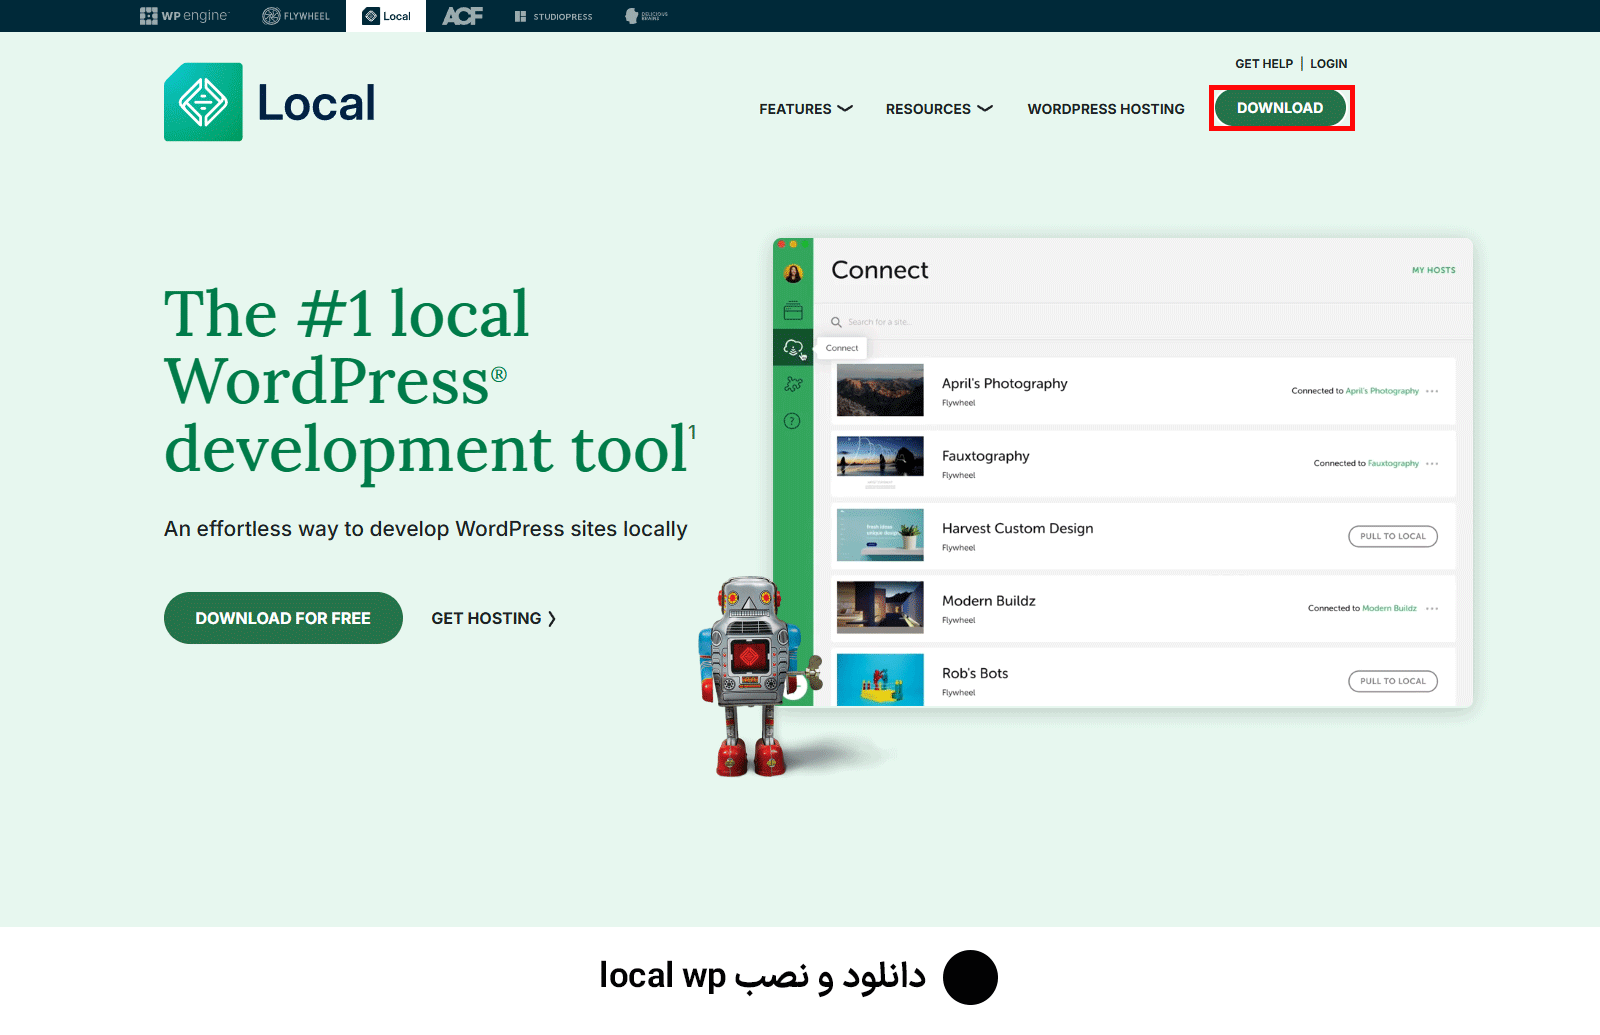
Task: Select the Rob's Bots title
Action: [x=975, y=673]
